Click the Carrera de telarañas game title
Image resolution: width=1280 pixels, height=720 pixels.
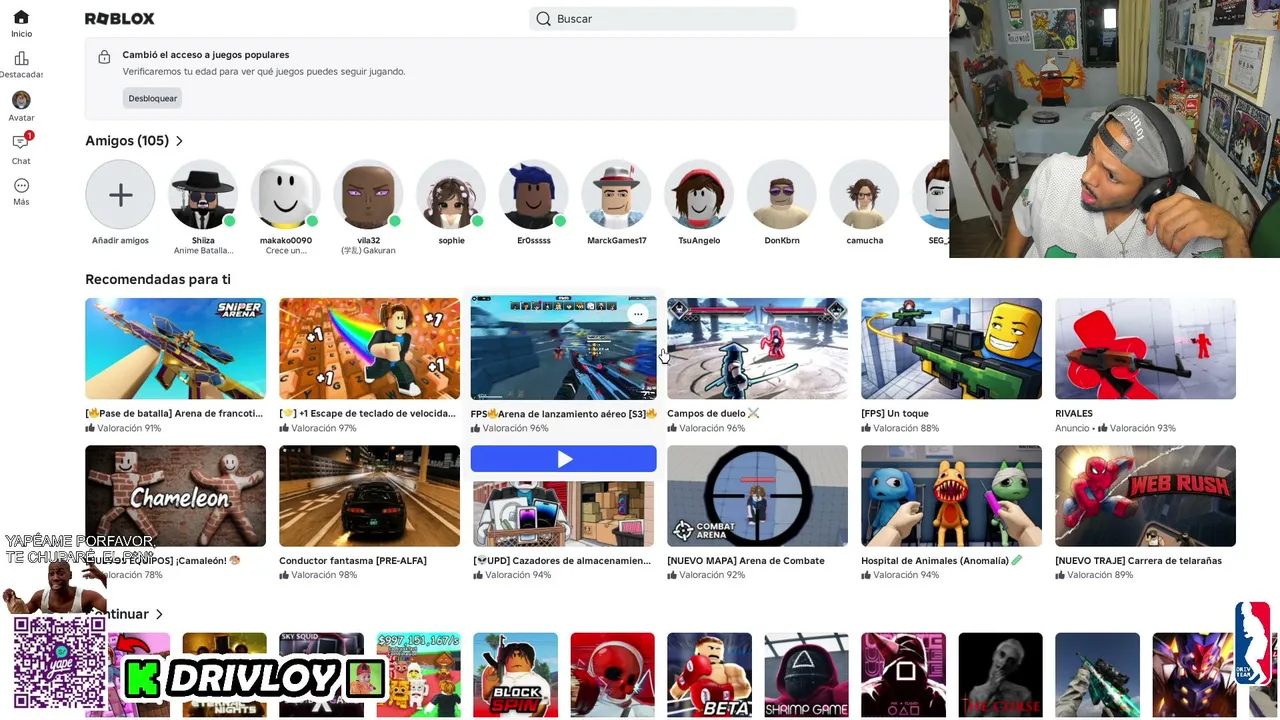pyautogui.click(x=1138, y=561)
